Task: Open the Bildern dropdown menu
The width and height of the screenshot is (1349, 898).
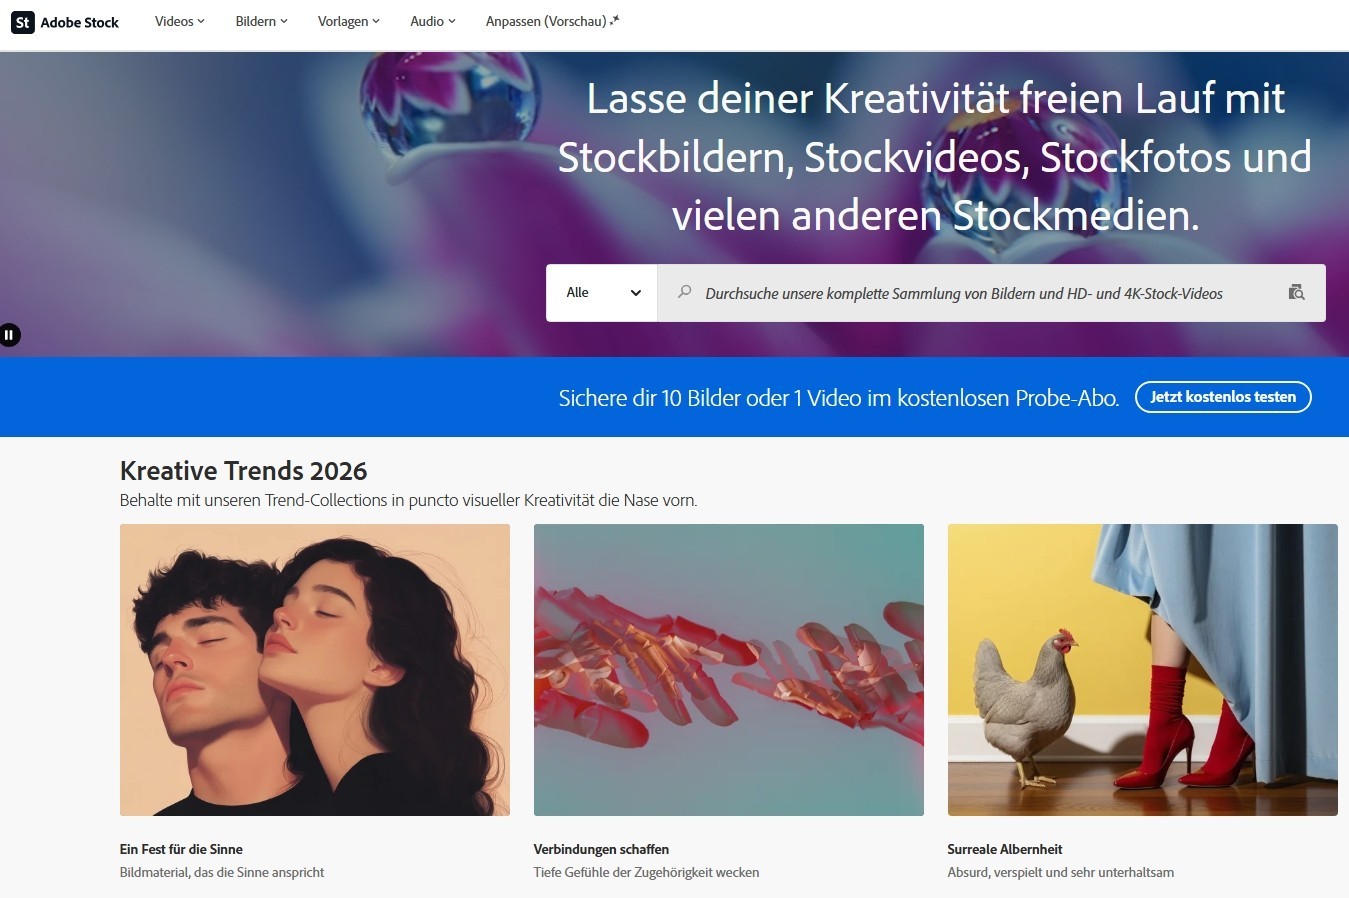Action: pos(261,21)
